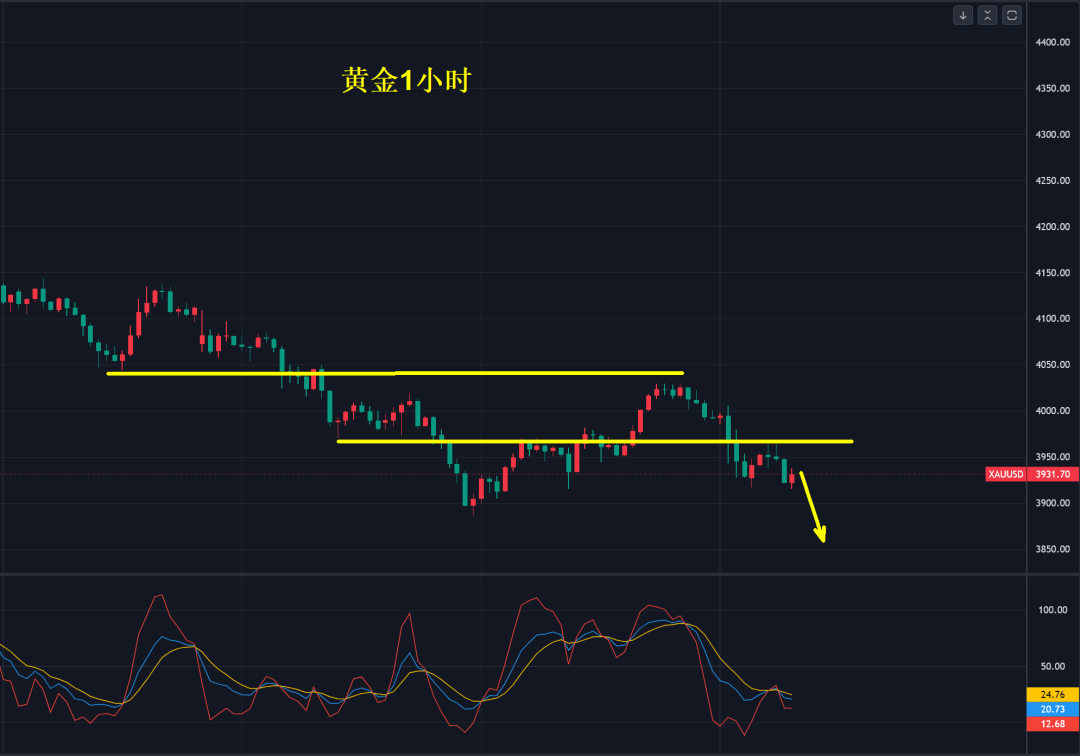Click the 3850.00 price axis label
This screenshot has height=756, width=1080.
tap(1053, 549)
